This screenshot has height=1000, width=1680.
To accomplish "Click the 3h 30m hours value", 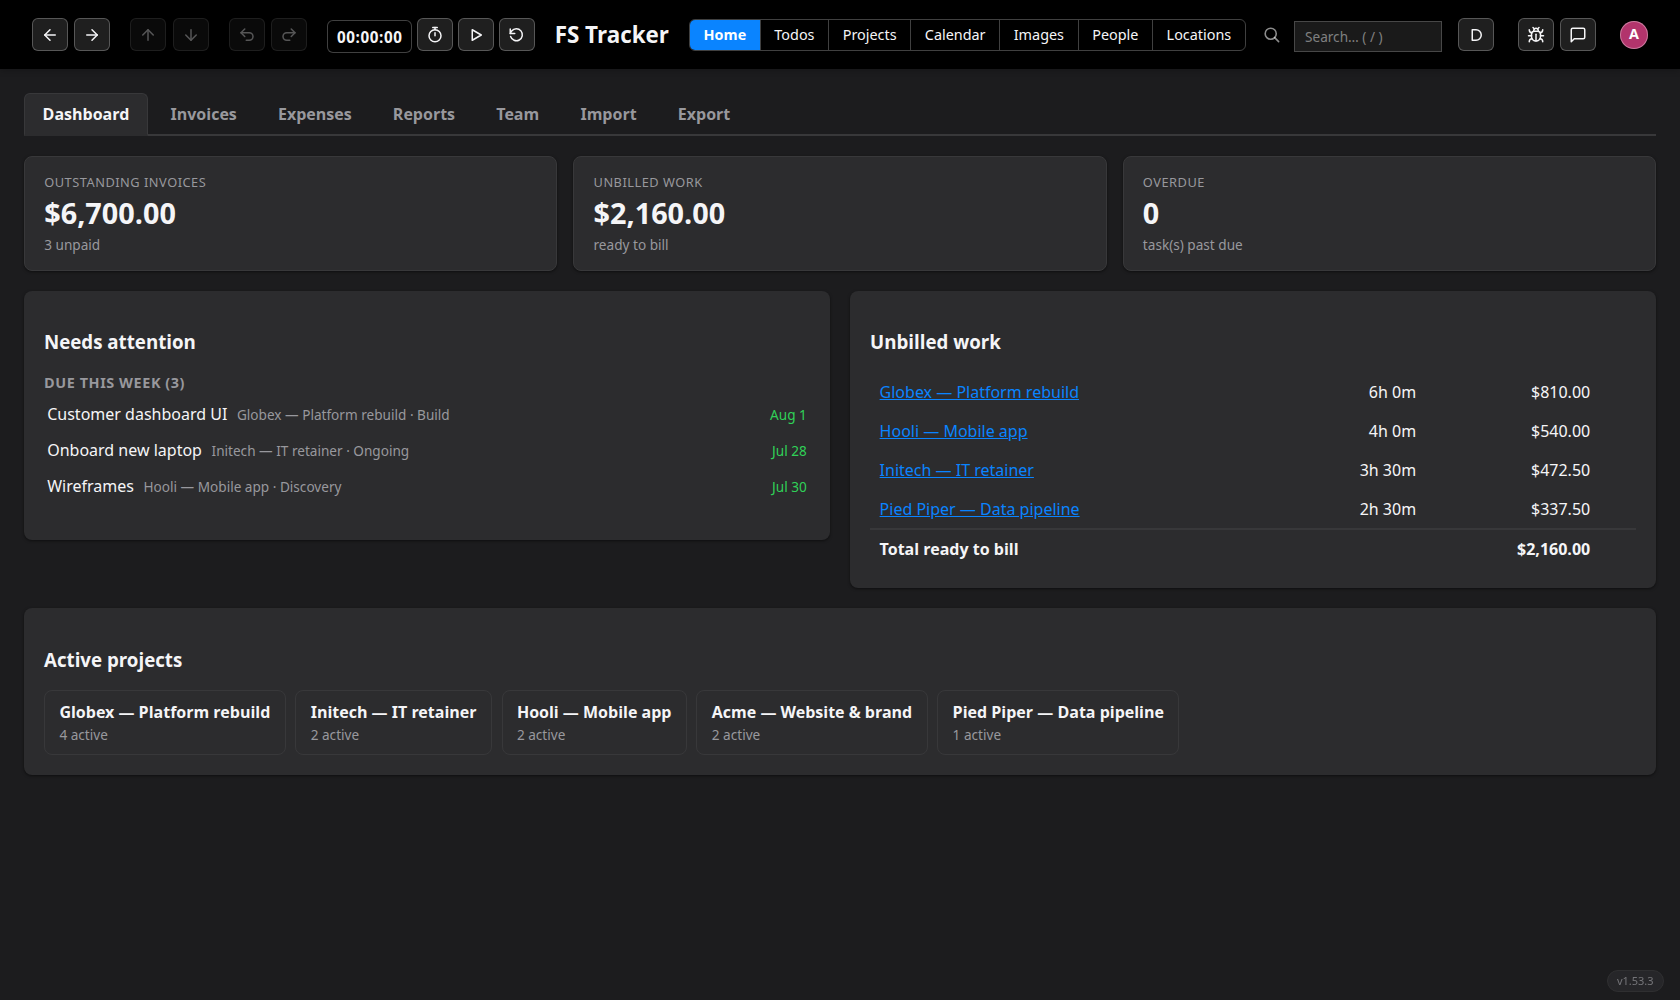I will click(1387, 470).
